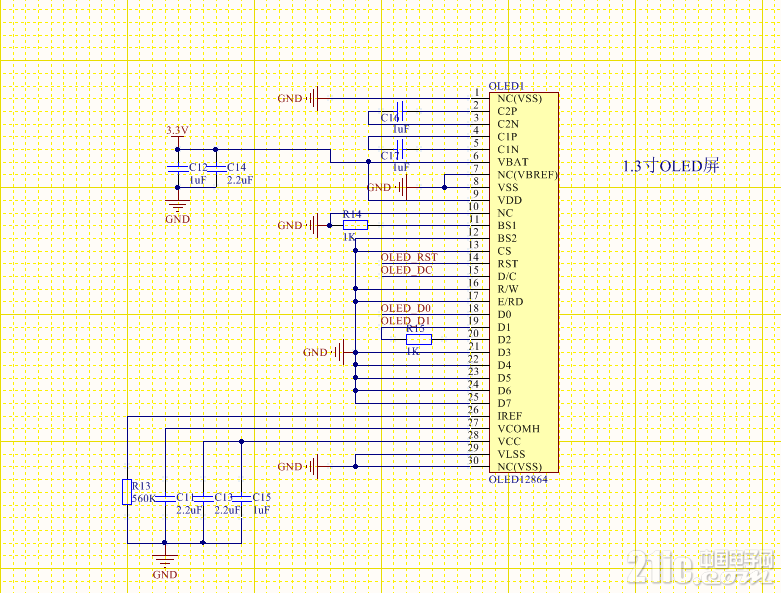
Task: Select the C14 capacitor symbol
Action: (x=216, y=168)
